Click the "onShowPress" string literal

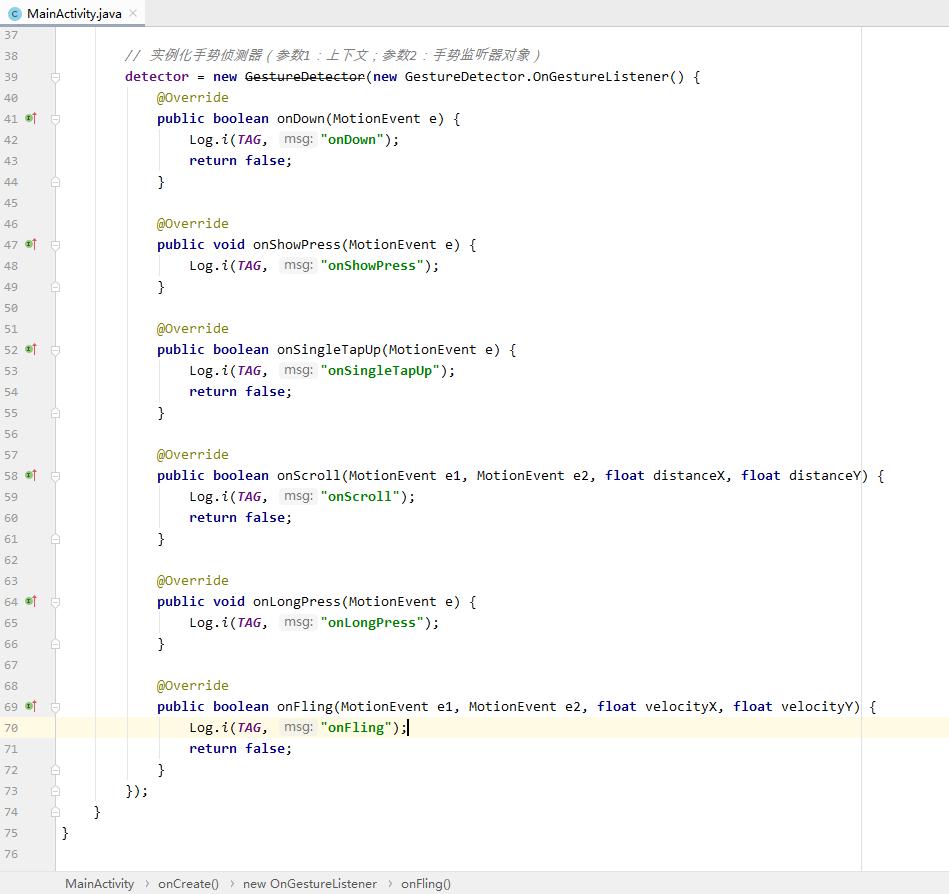point(372,266)
